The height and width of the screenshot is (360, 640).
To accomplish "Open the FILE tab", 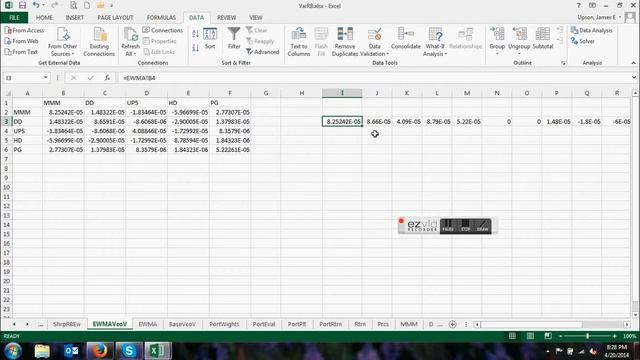I will [14, 18].
